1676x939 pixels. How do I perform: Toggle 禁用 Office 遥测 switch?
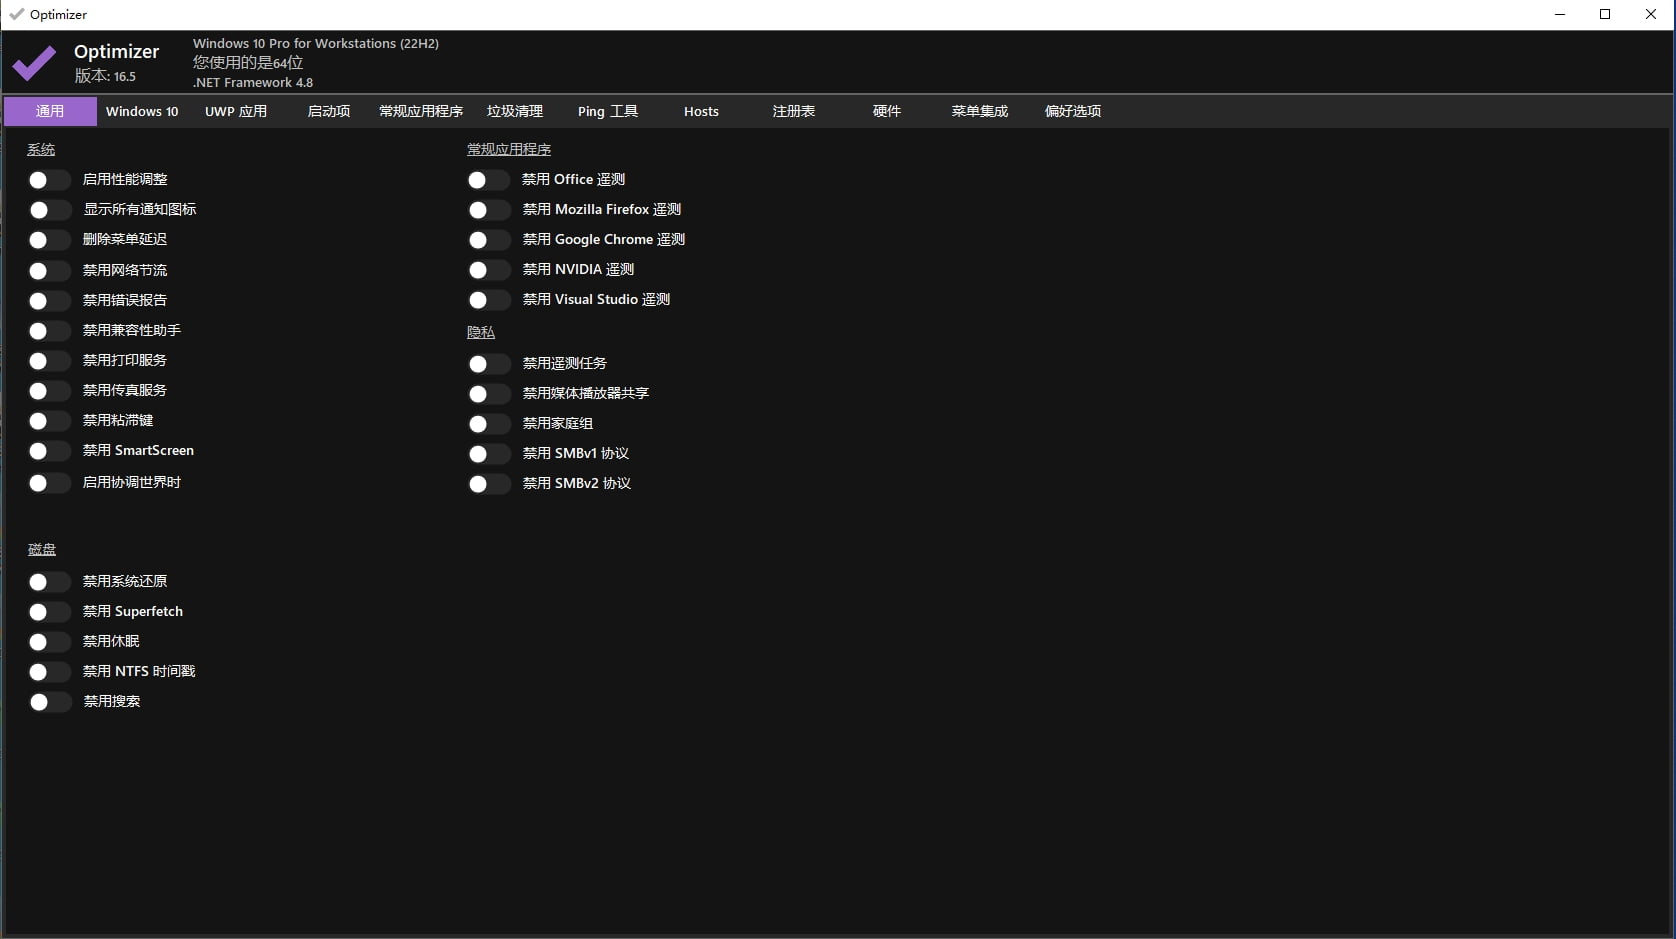coord(488,180)
